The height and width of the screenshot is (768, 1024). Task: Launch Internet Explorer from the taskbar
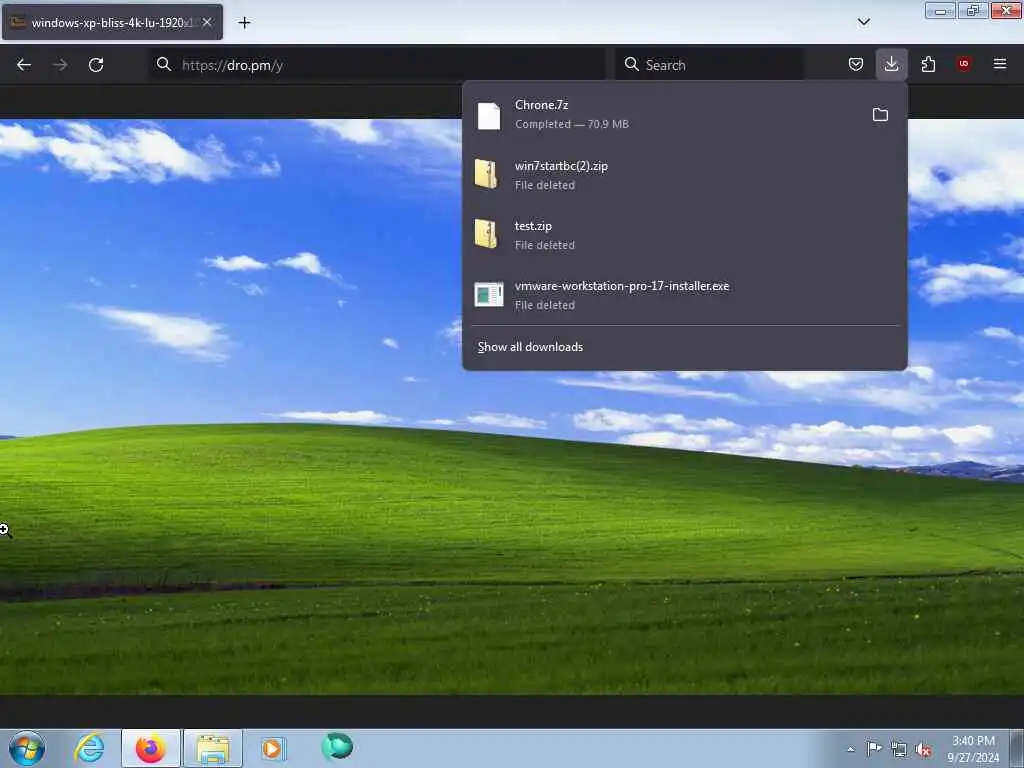tap(89, 748)
